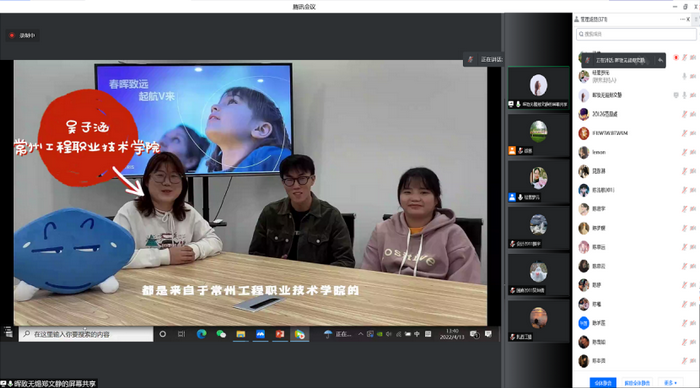Toggle the microphone of participant lemon
This screenshot has width=700, height=389.
684,152
